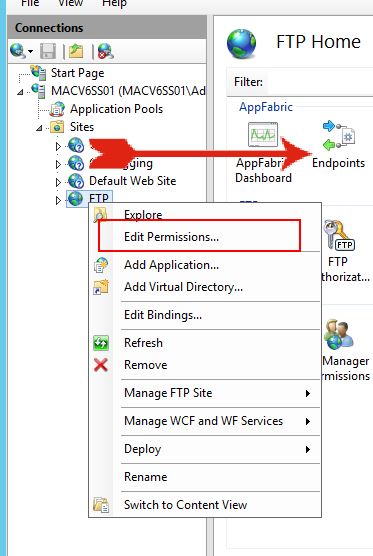Click the delete connection globe toolbar icon
373x556 pixels.
point(105,51)
